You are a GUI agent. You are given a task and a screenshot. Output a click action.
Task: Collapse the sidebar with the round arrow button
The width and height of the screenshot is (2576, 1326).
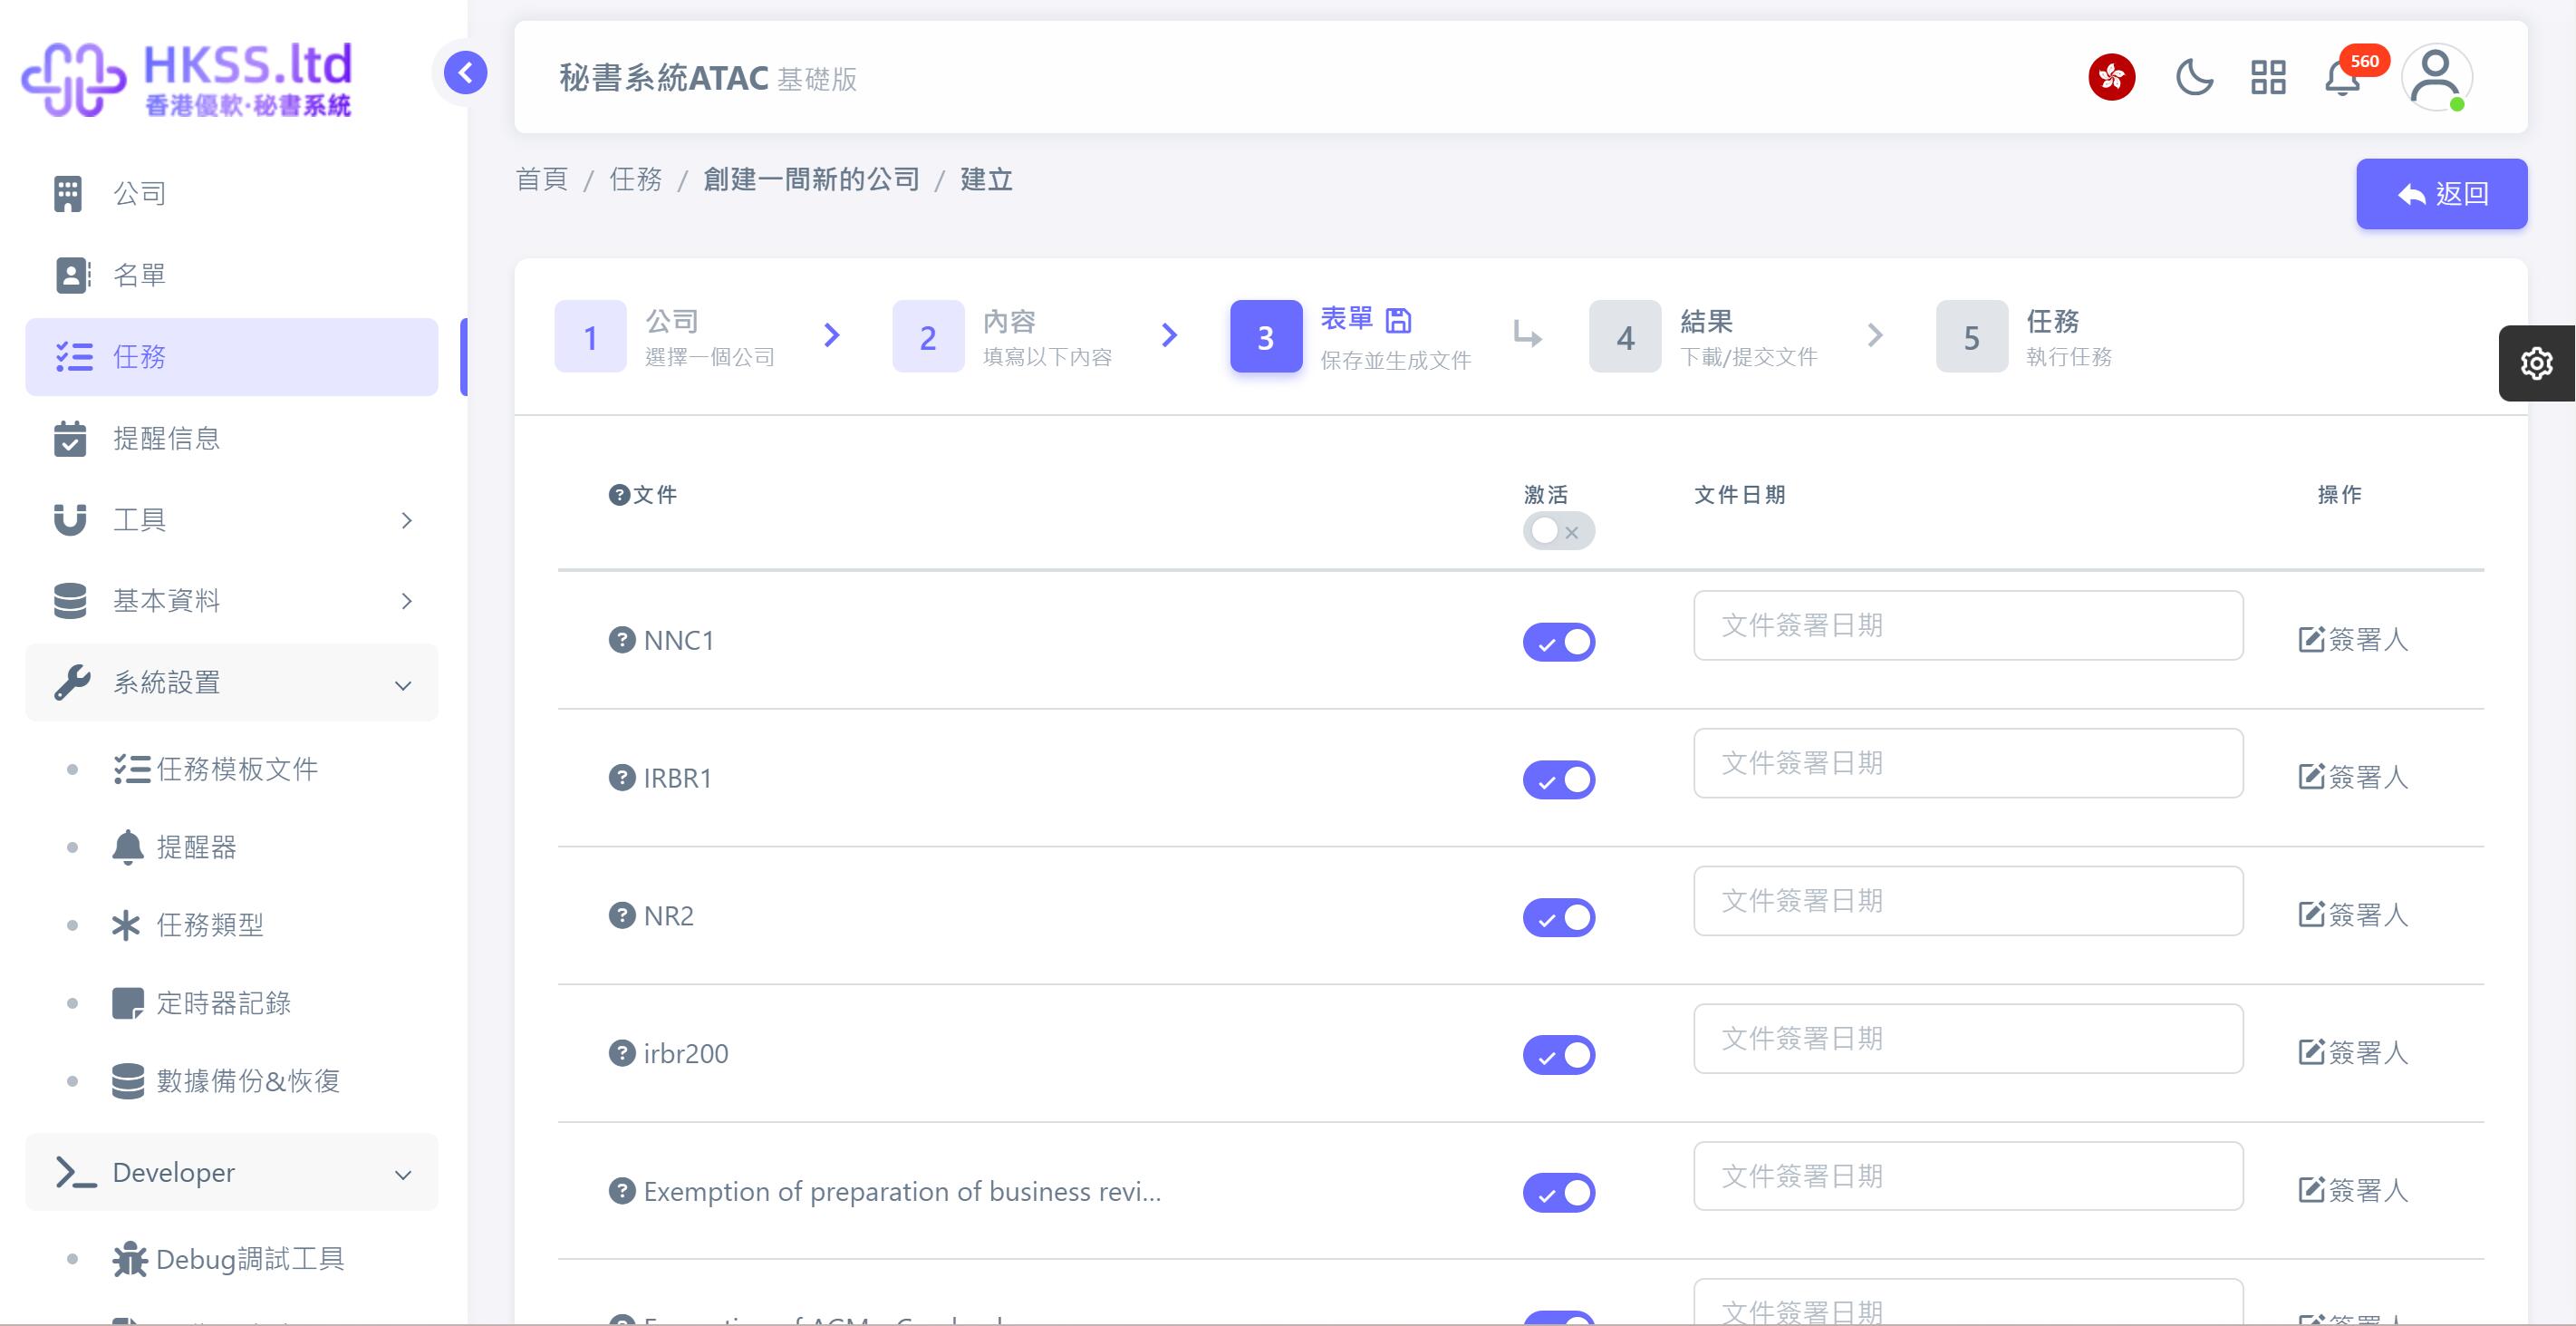point(465,73)
